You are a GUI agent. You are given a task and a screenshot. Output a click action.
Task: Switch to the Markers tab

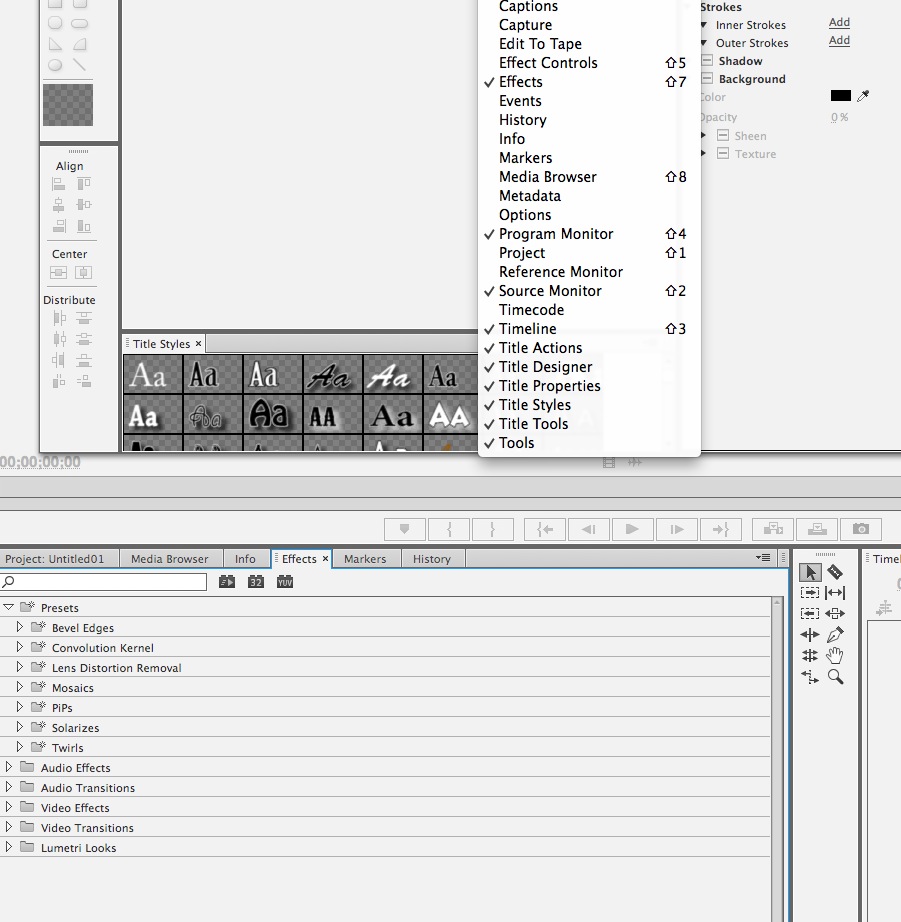coord(365,559)
